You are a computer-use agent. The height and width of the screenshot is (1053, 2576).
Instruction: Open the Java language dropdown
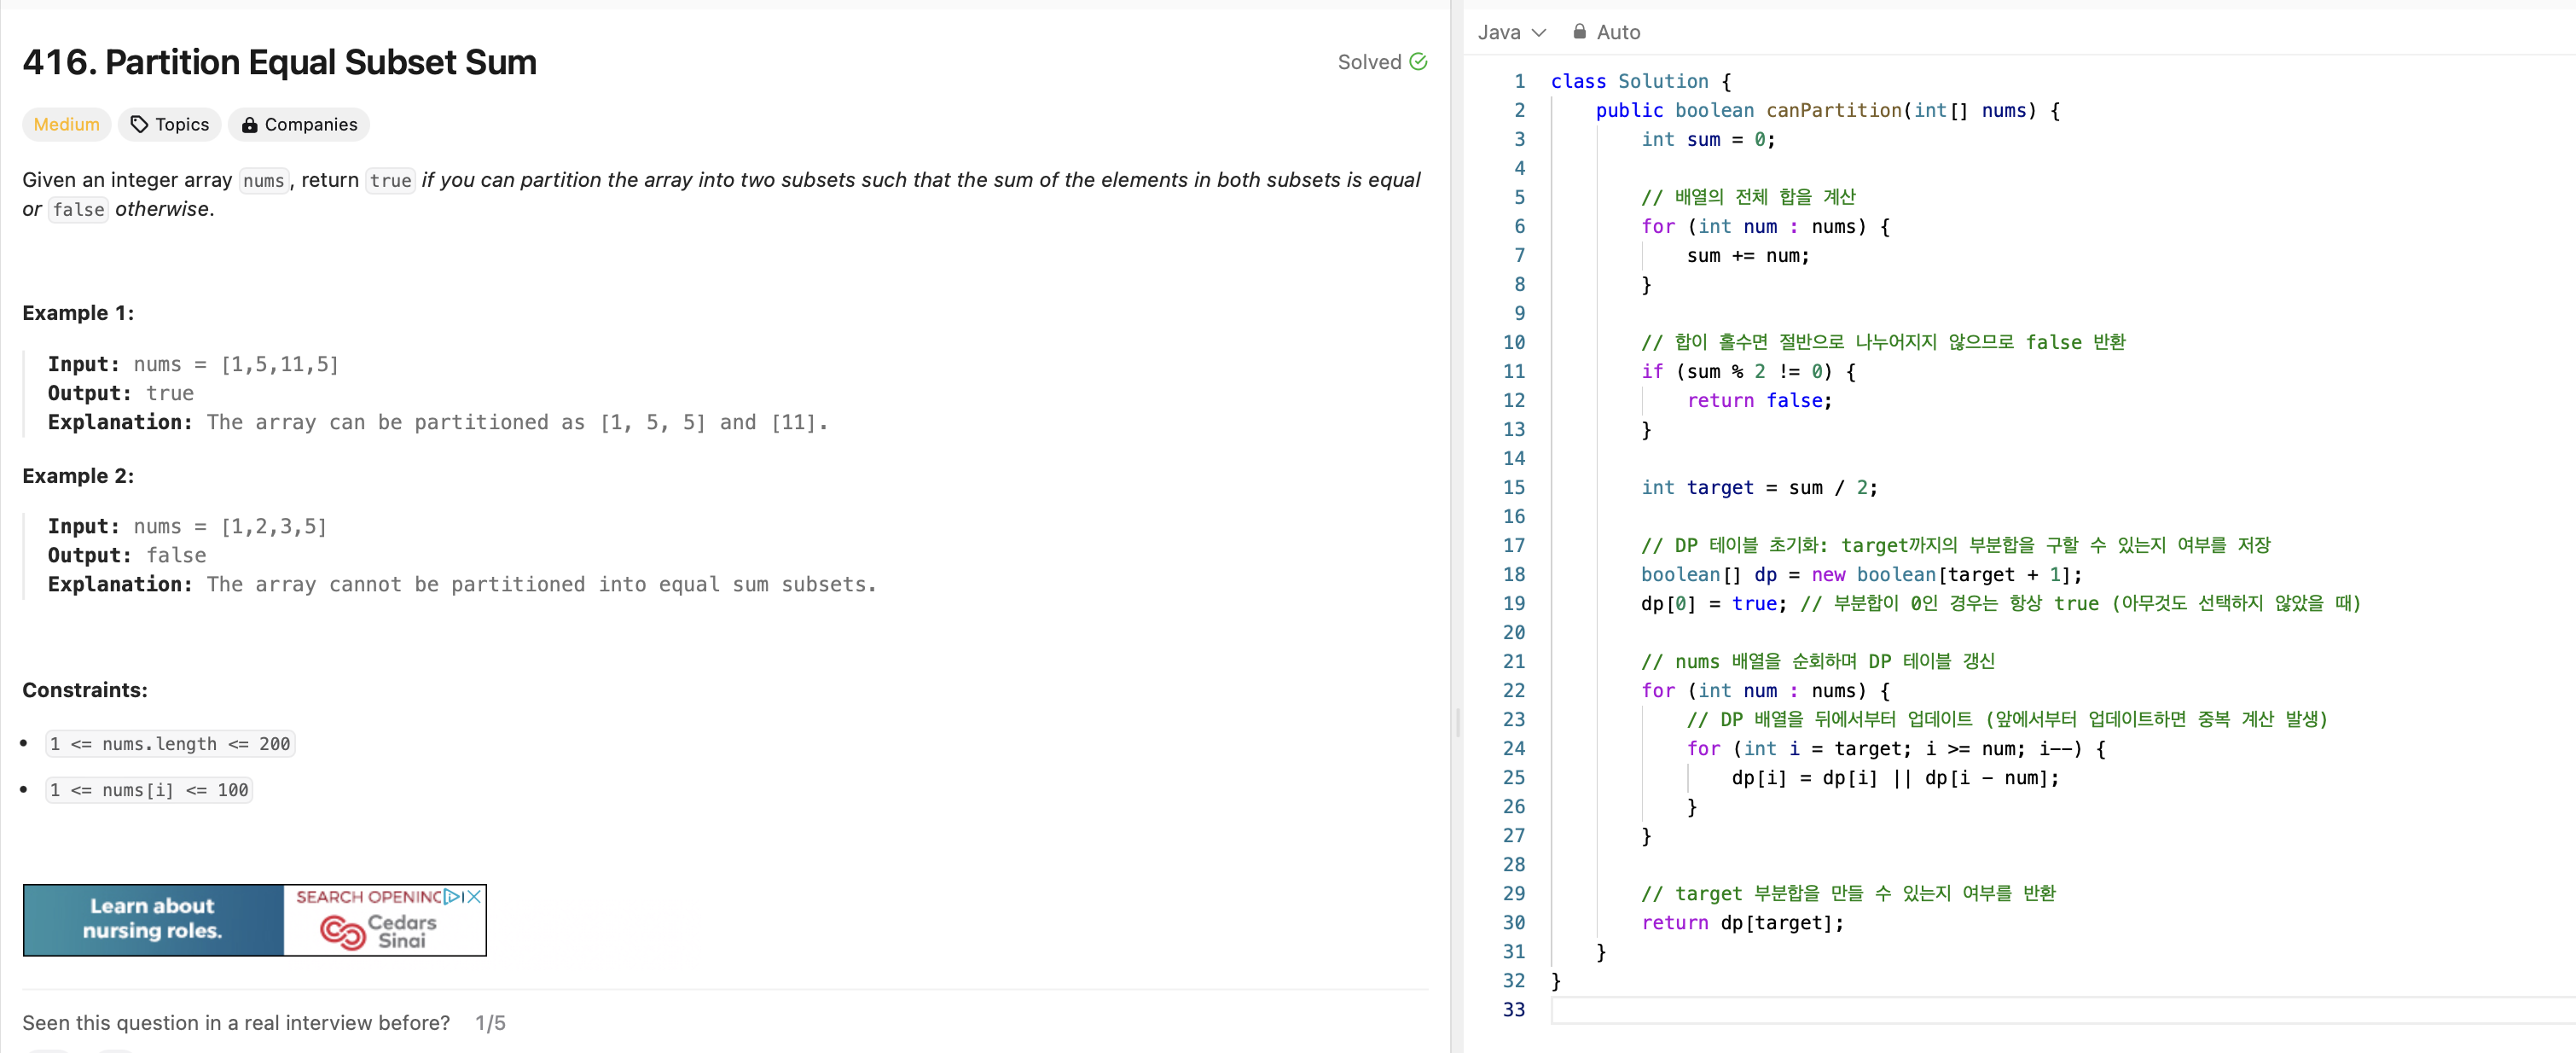[1511, 32]
